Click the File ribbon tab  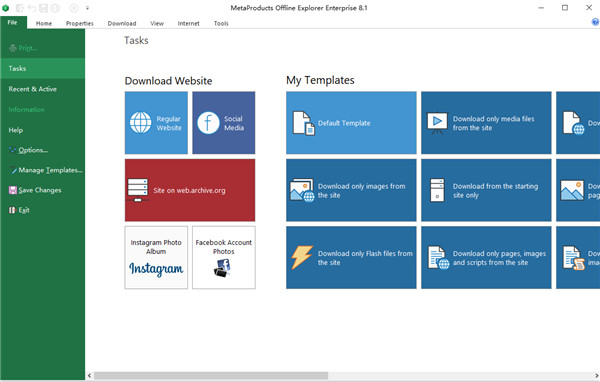point(13,22)
